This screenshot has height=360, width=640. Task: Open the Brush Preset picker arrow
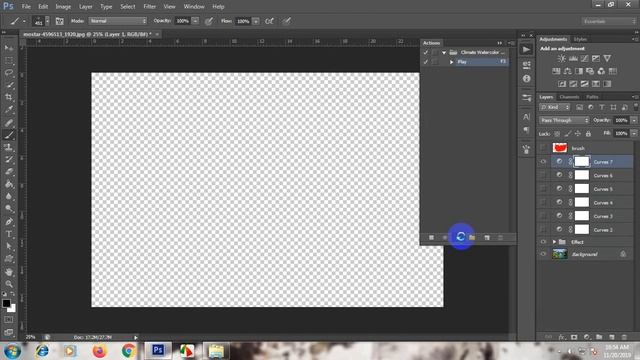click(47, 21)
